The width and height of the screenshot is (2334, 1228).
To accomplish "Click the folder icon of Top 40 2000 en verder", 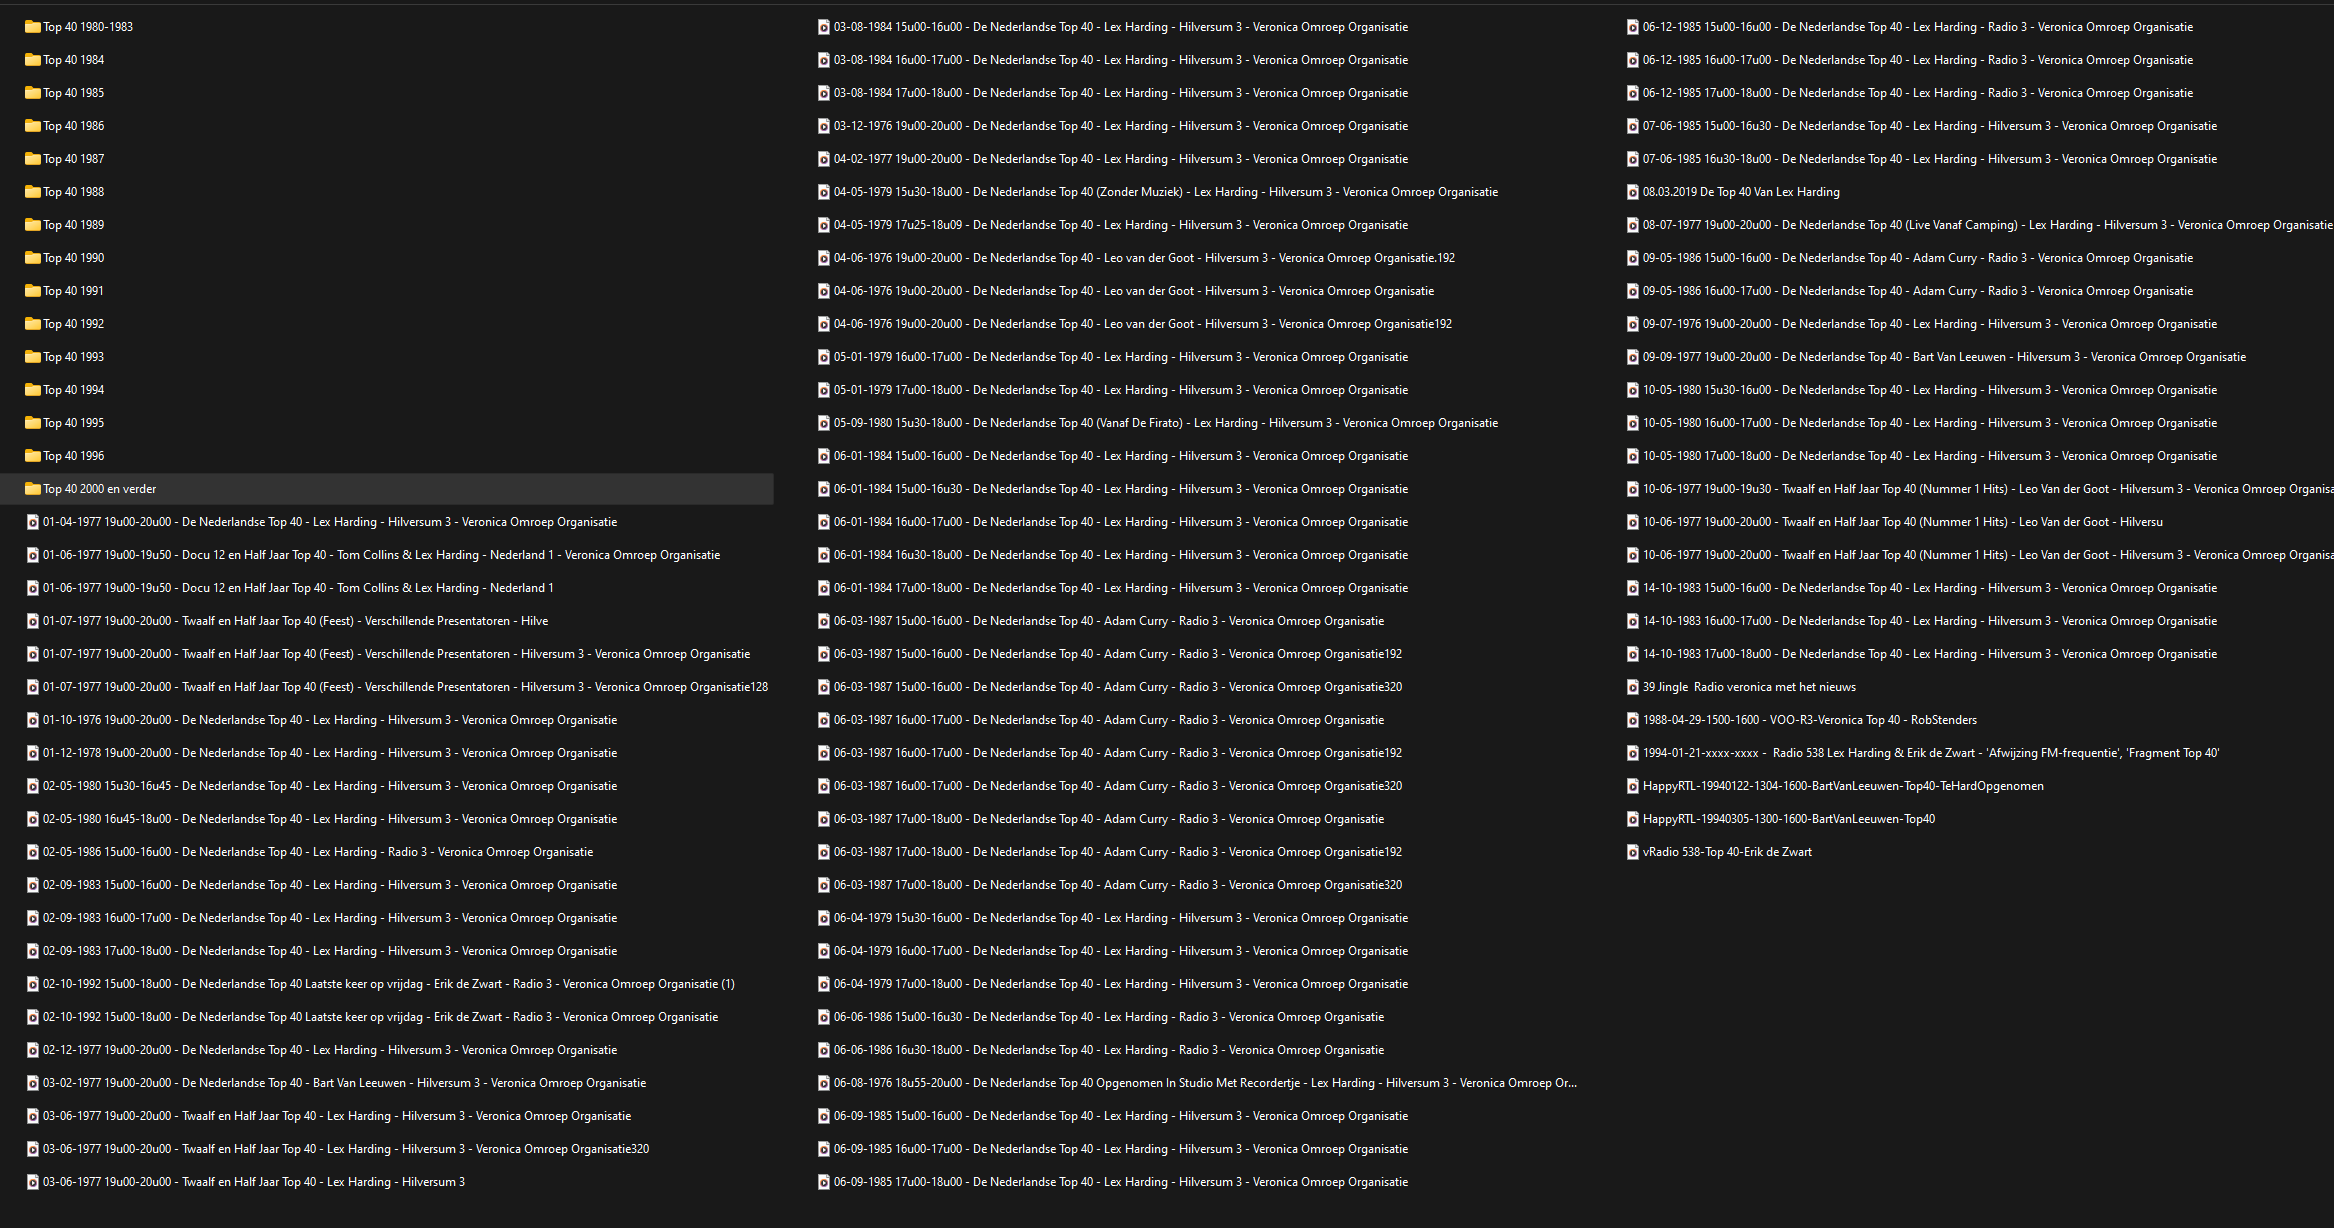I will pyautogui.click(x=33, y=489).
